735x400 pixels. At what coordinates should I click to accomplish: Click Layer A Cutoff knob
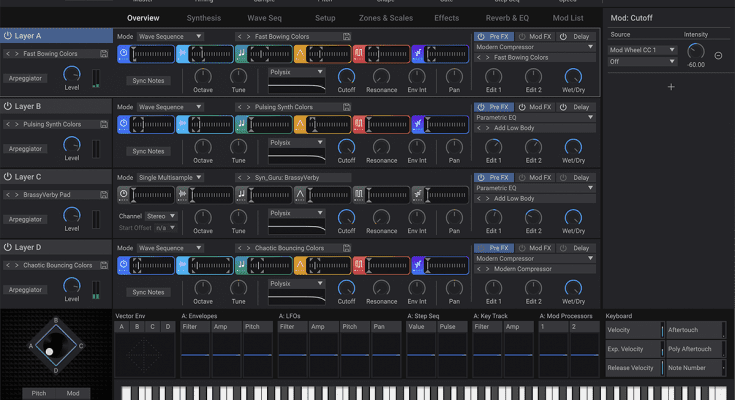pyautogui.click(x=346, y=76)
